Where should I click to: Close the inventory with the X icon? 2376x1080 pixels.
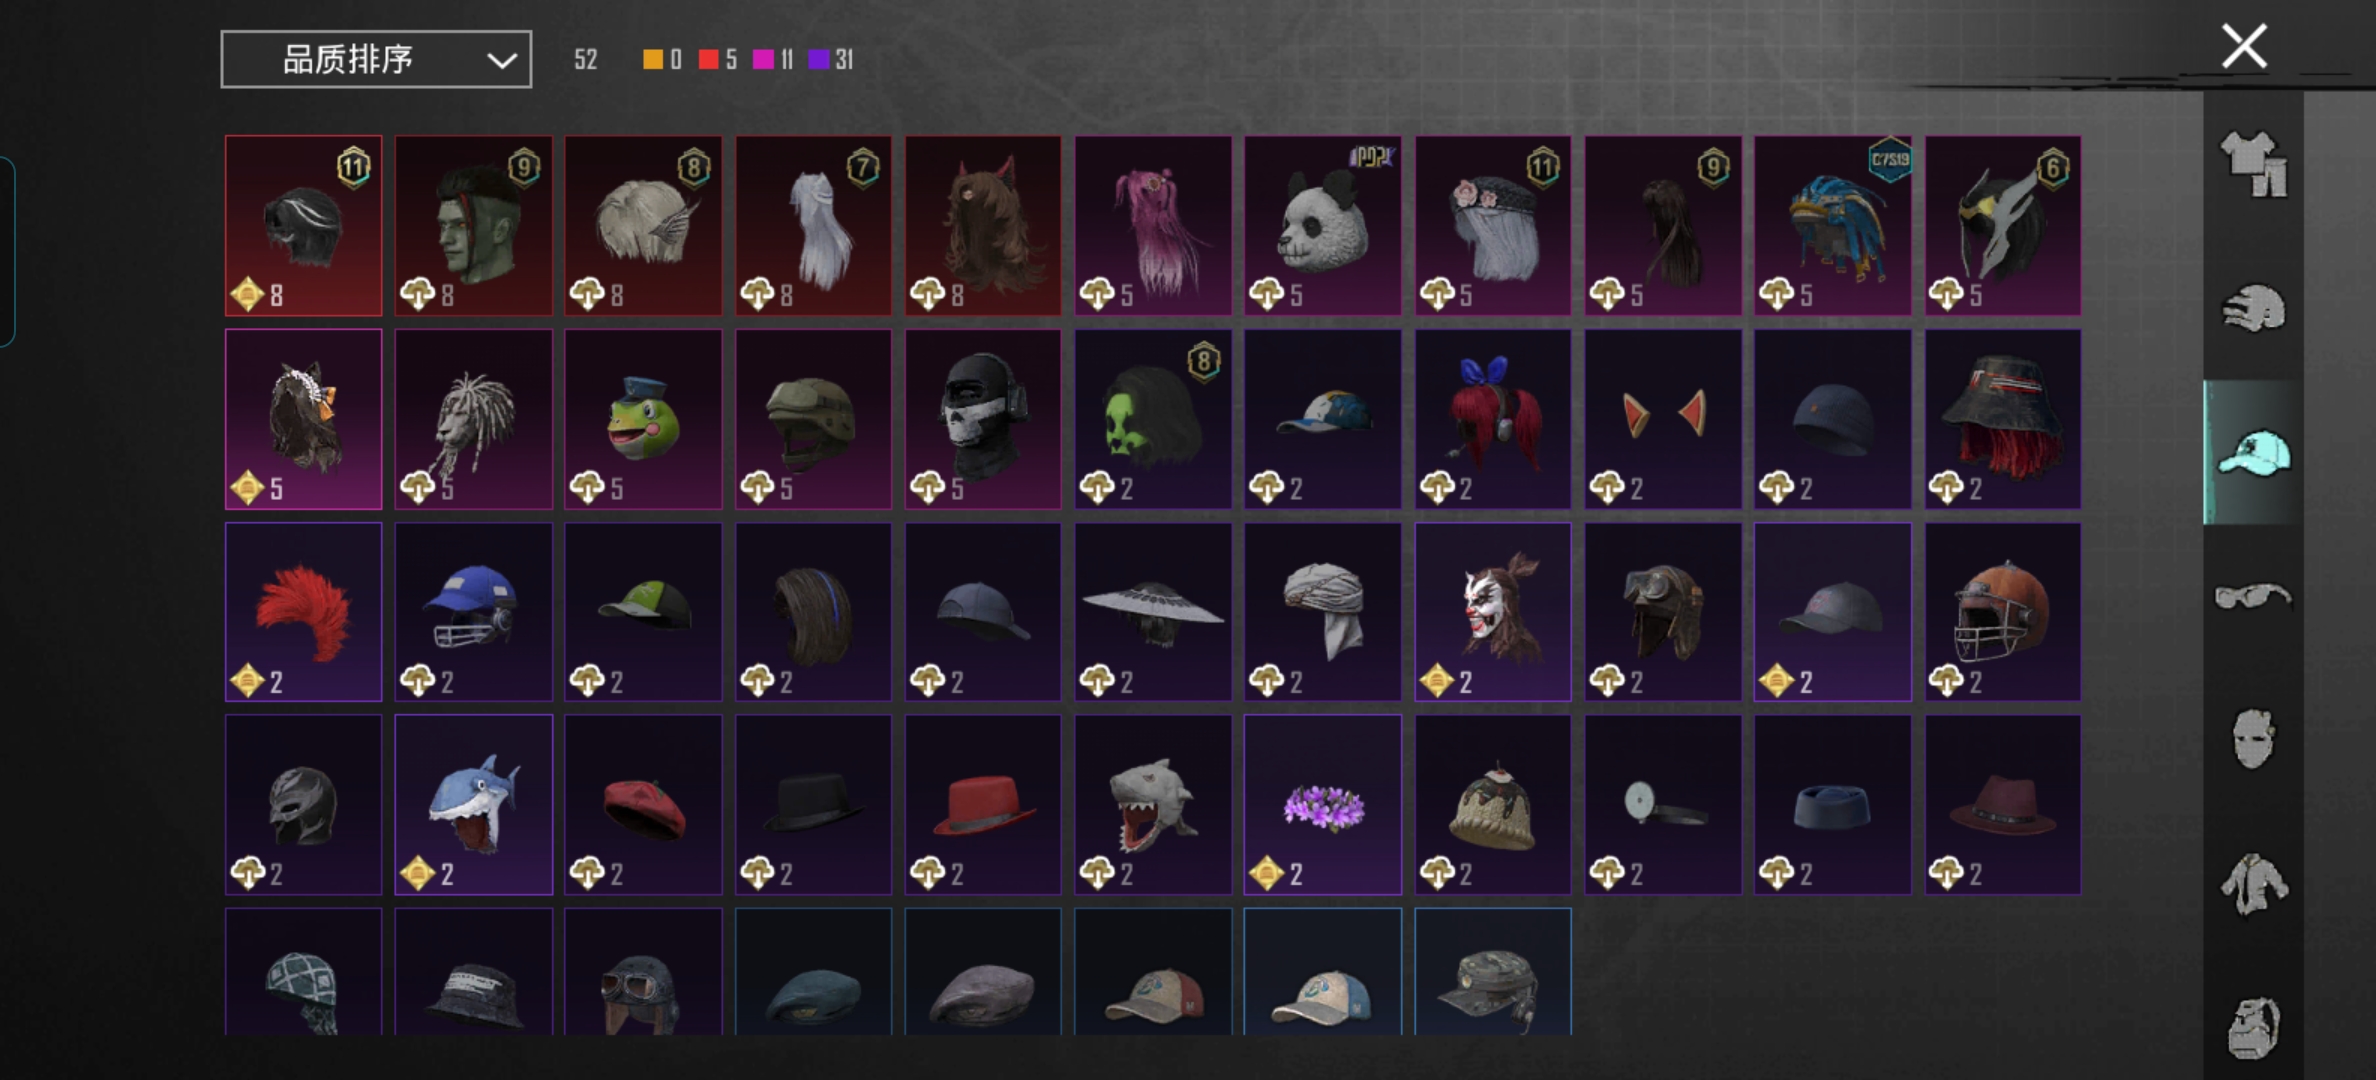(x=2244, y=46)
